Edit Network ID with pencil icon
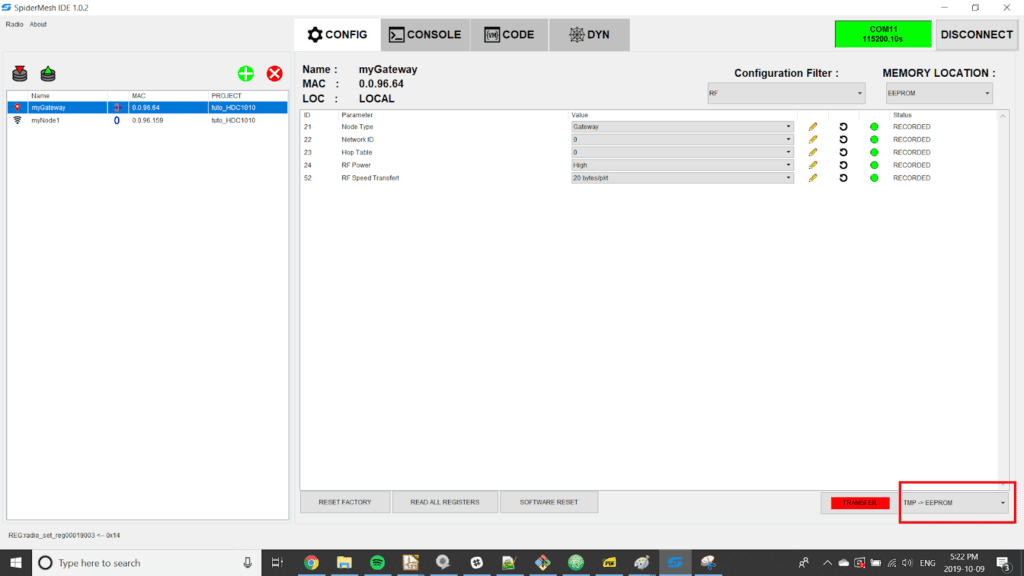 [x=812, y=139]
